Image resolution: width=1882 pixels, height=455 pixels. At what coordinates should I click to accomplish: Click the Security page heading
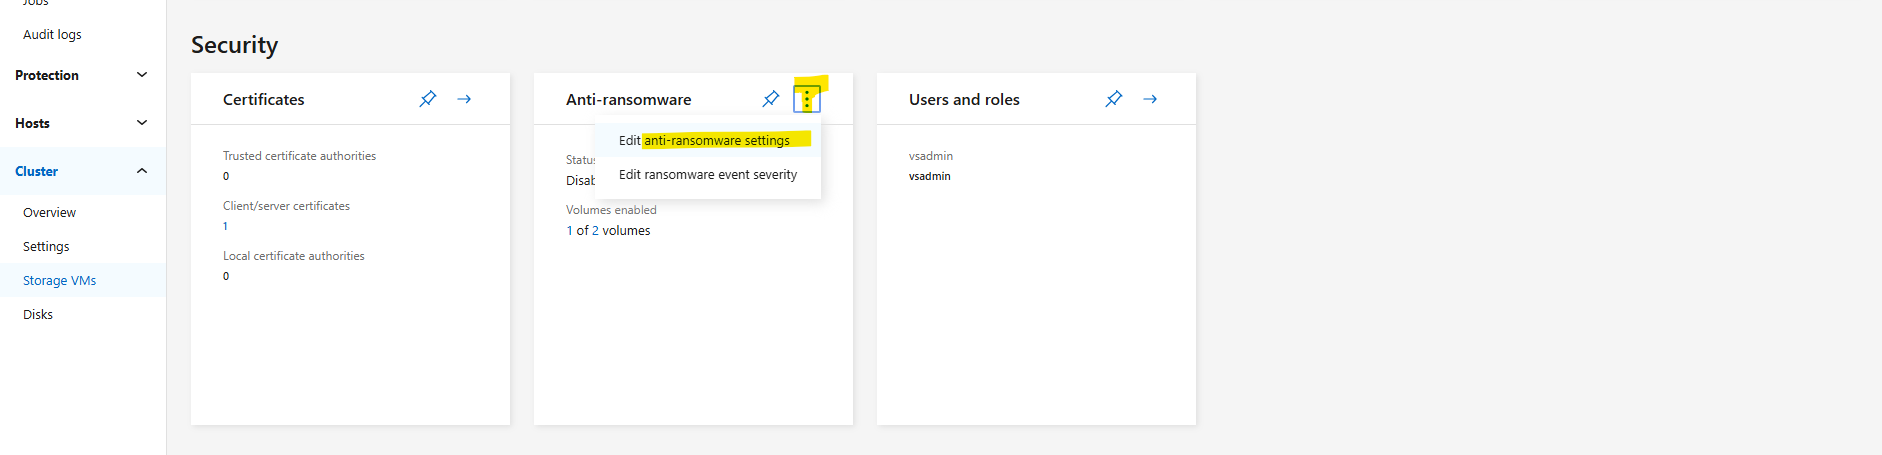[x=234, y=45]
